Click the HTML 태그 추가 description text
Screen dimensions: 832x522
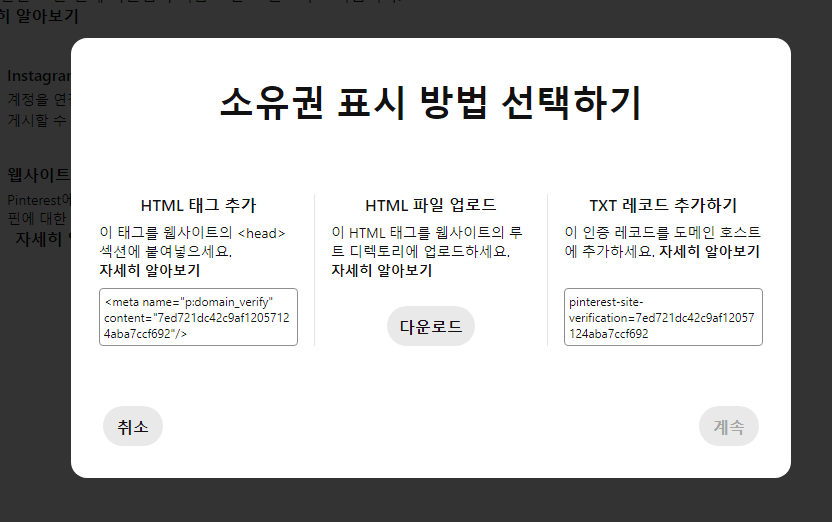coord(192,242)
